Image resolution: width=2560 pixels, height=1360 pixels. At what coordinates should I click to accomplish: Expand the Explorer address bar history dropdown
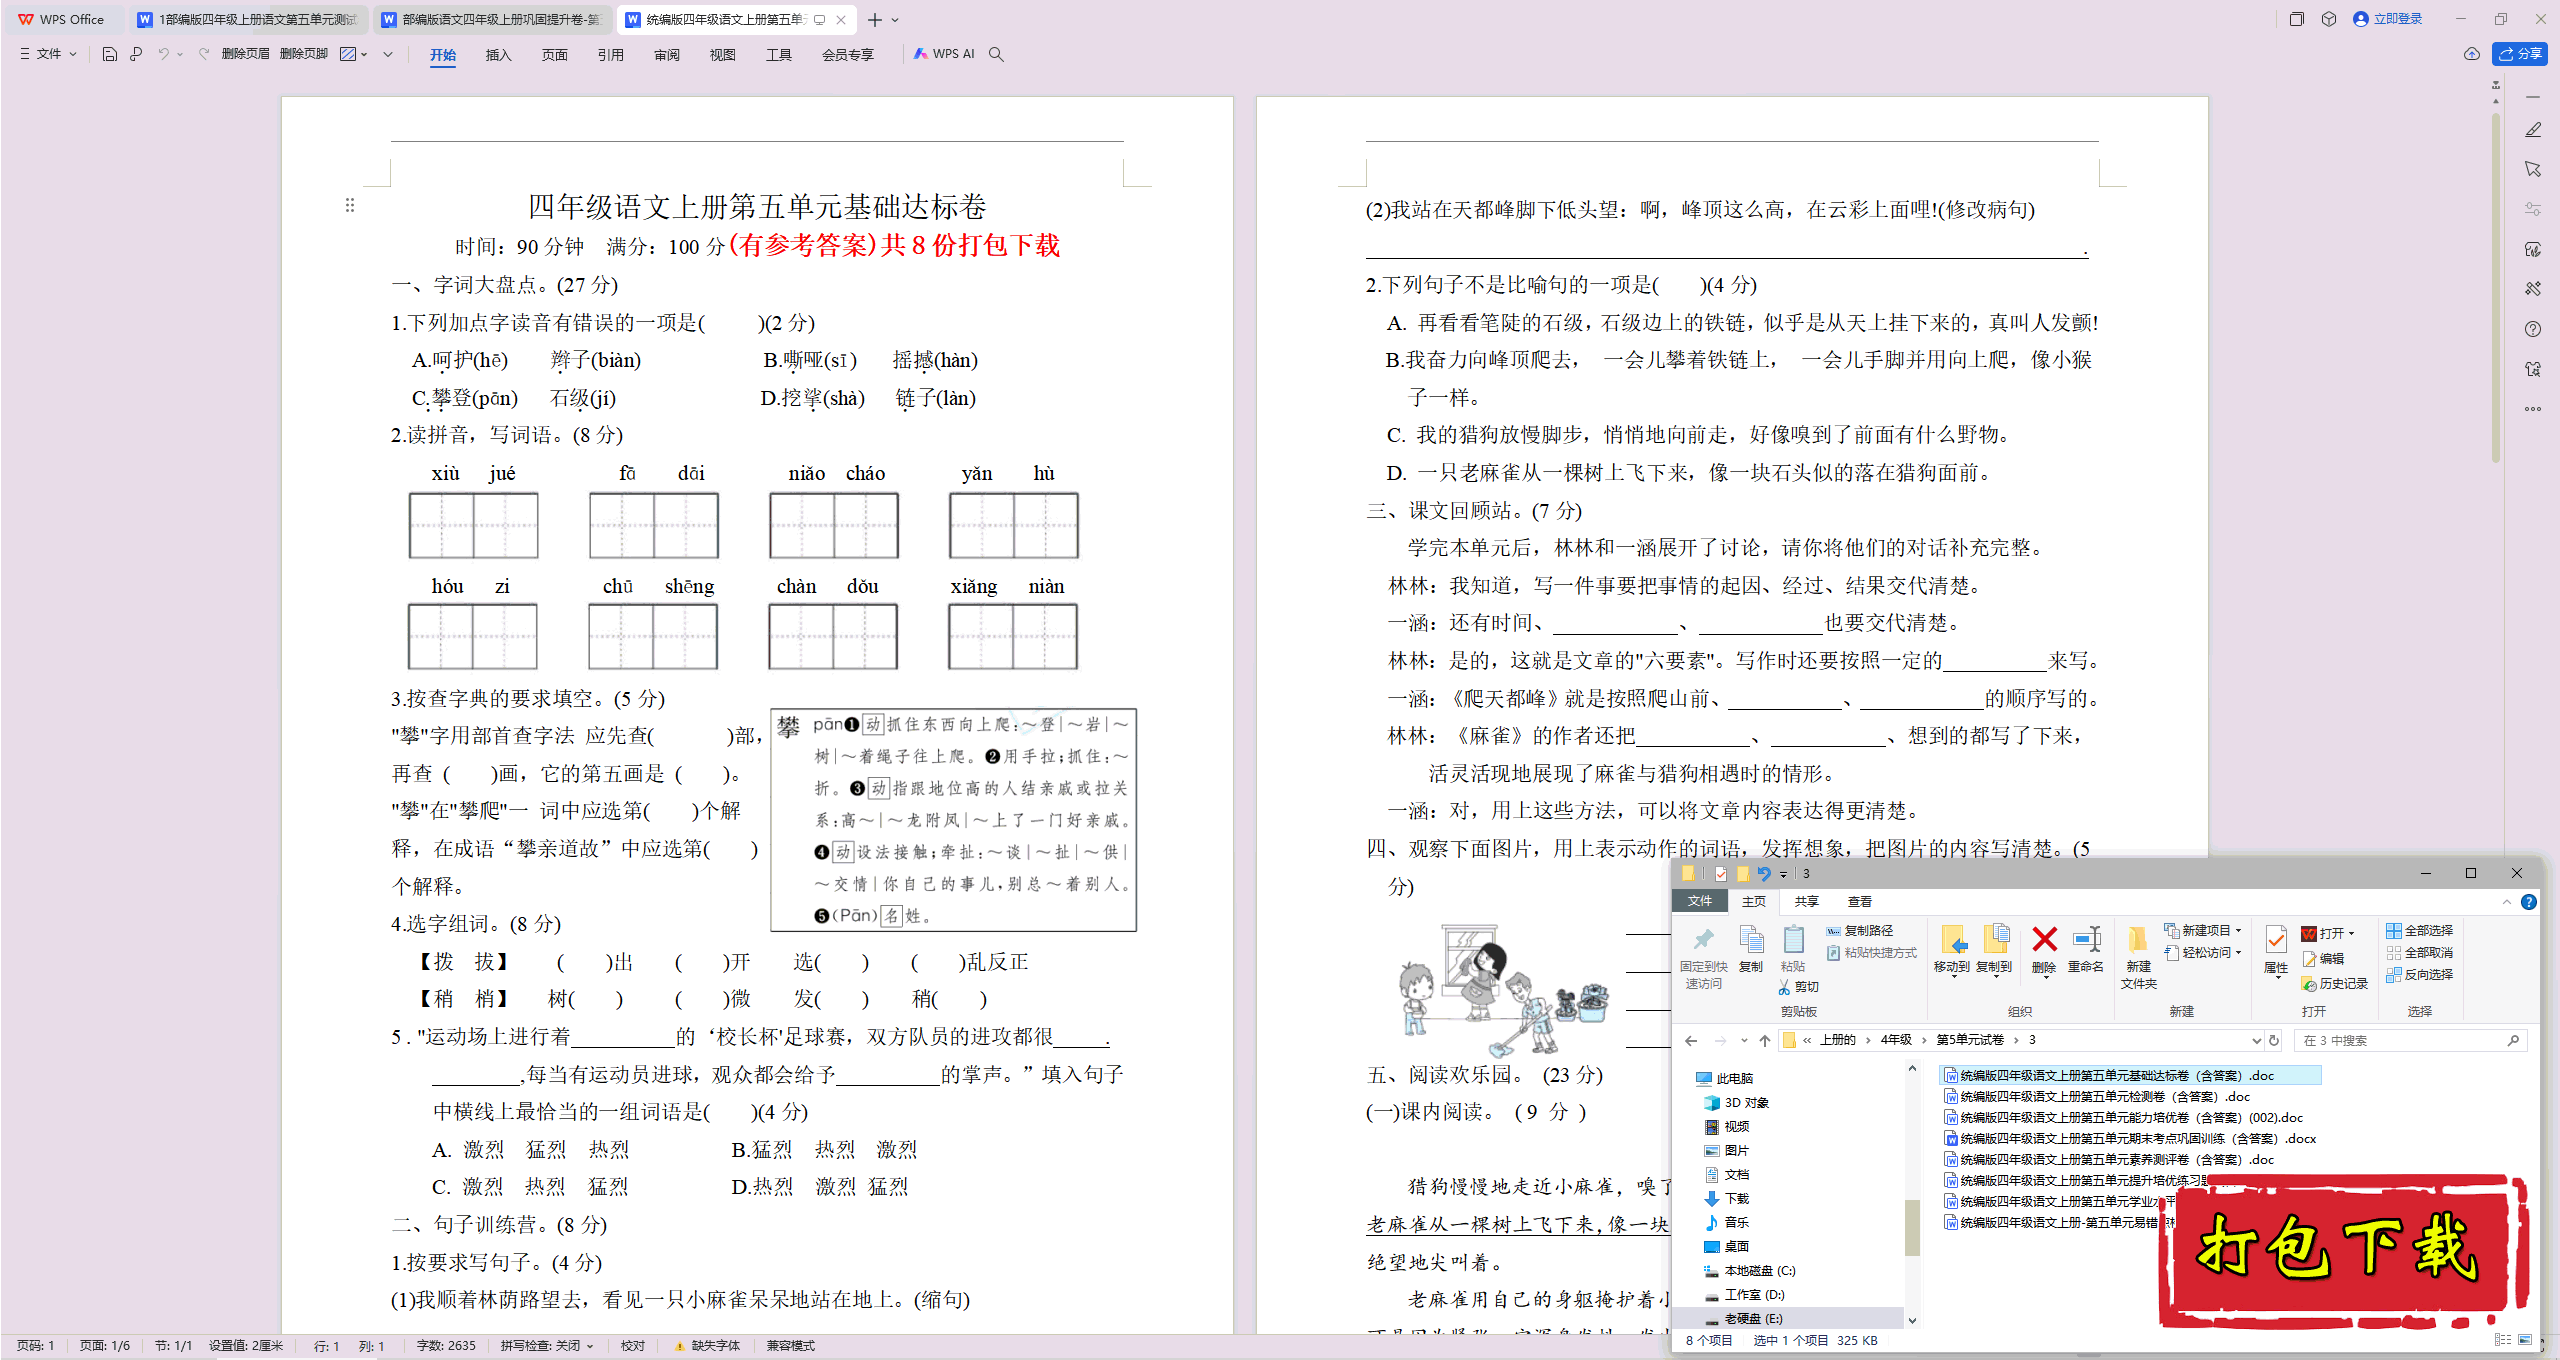click(2256, 1041)
